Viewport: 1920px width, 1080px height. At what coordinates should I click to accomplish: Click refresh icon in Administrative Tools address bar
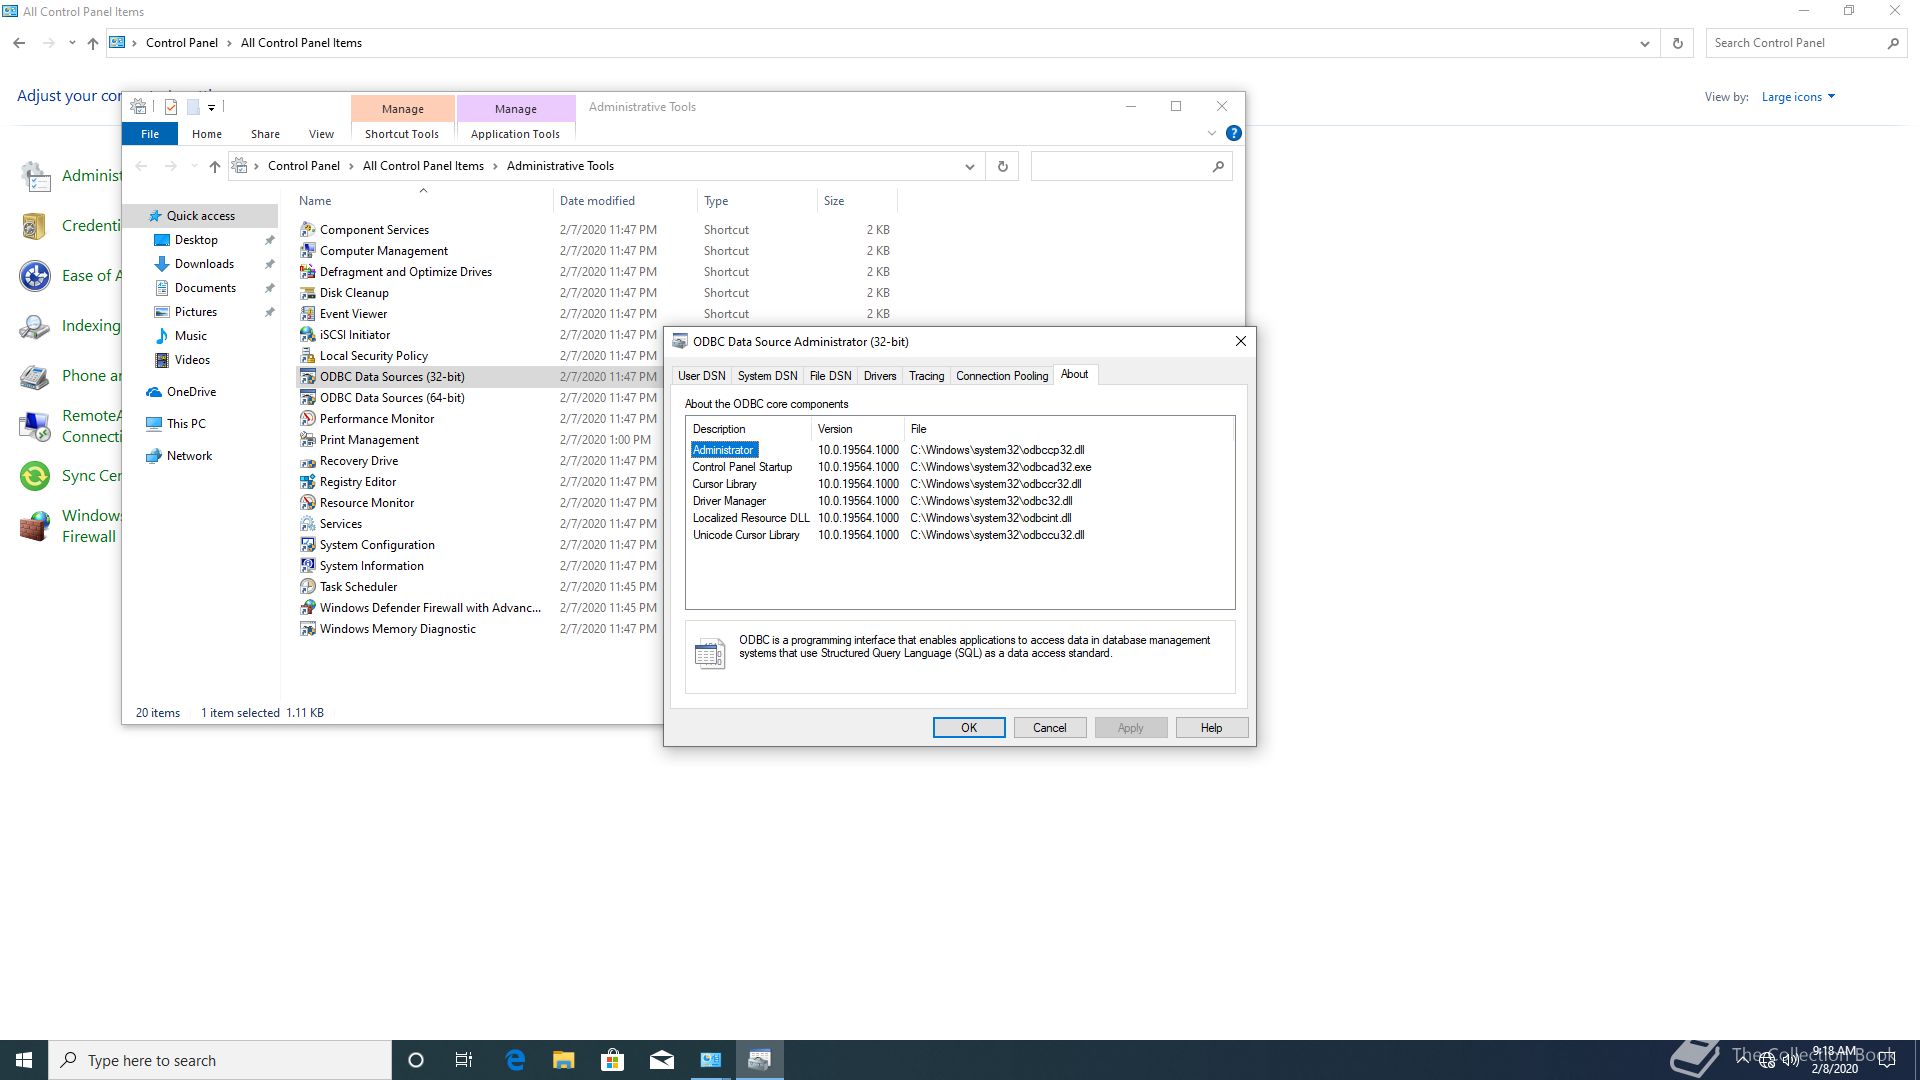[1002, 166]
